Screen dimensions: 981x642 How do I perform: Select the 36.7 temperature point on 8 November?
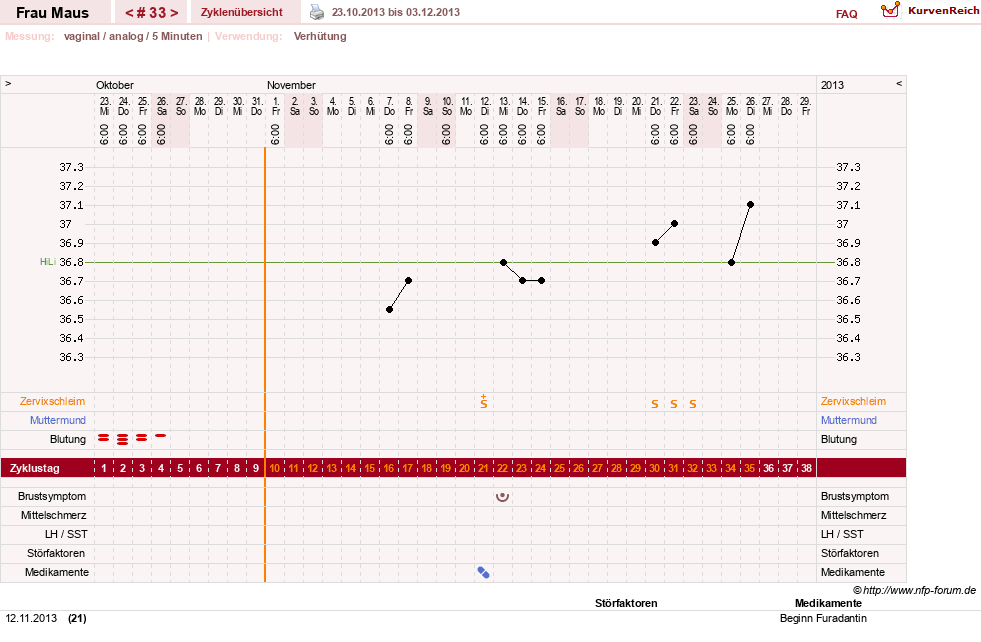point(409,280)
